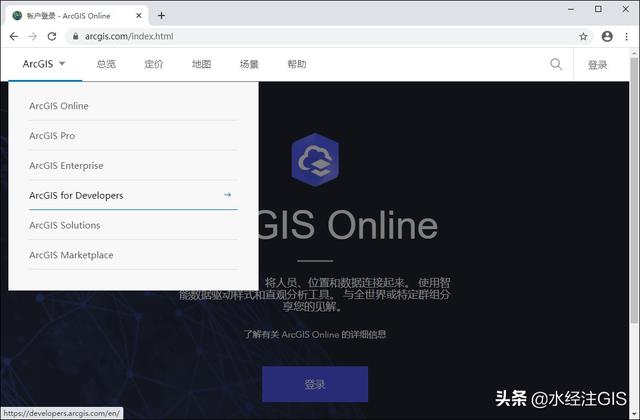Select ArcGIS Solutions from the dropdown
640x420 pixels.
pyautogui.click(x=133, y=225)
